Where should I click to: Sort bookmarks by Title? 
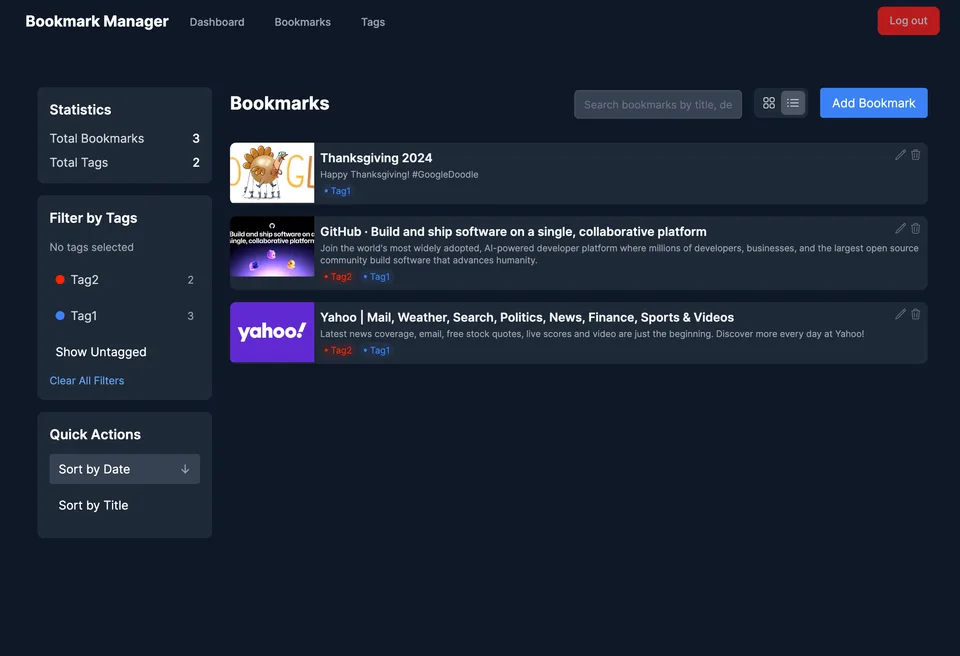pyautogui.click(x=124, y=505)
